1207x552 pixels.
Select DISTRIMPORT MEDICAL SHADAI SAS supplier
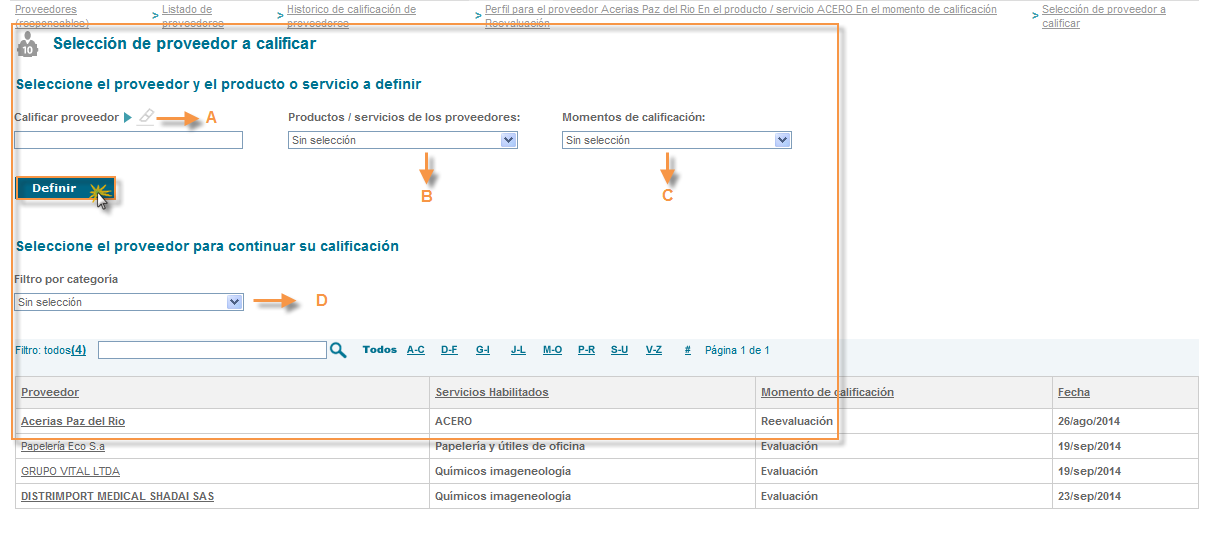point(117,496)
